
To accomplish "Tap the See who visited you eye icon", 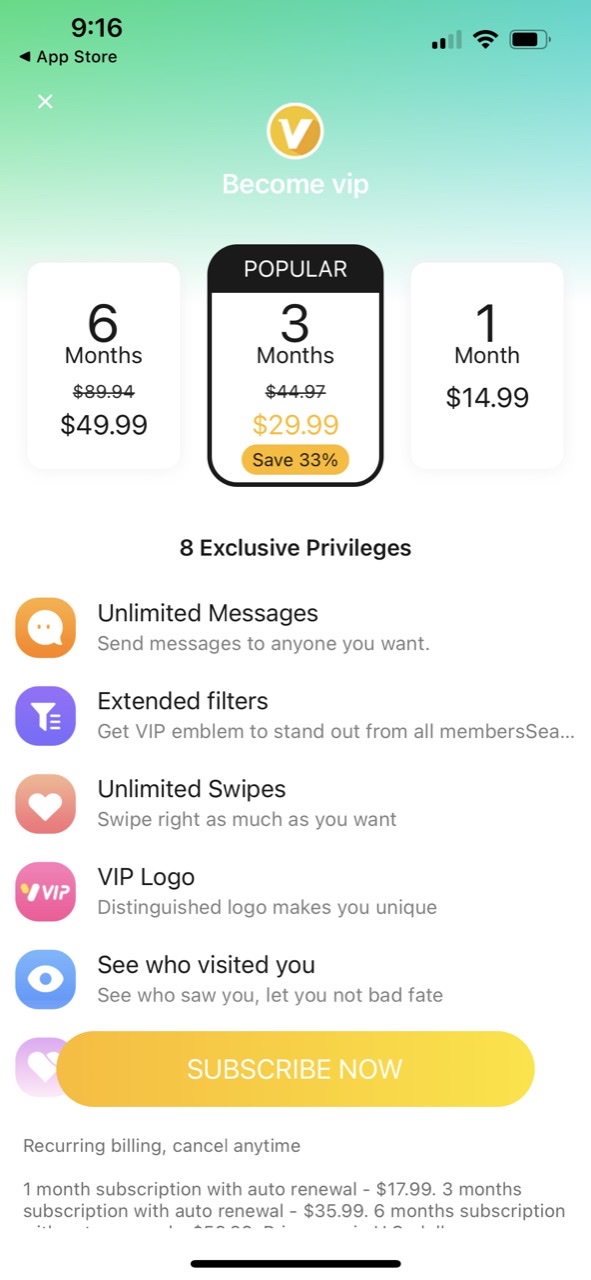I will coord(45,980).
